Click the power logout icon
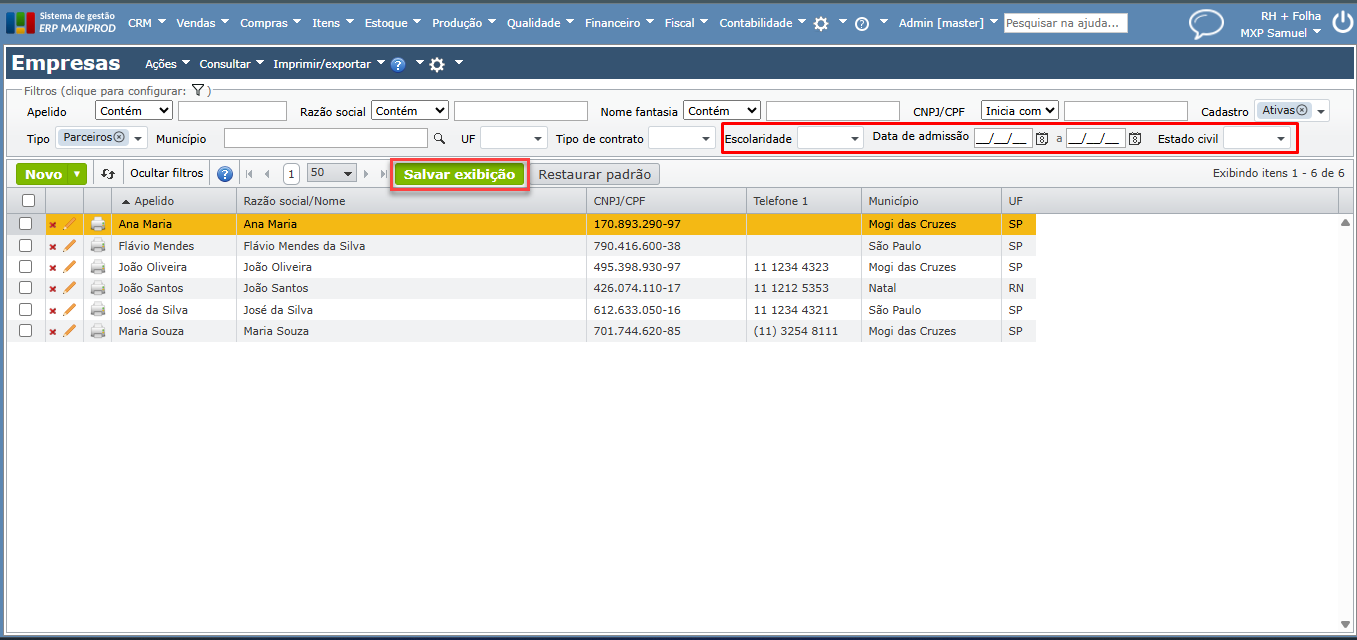The image size is (1357, 640). click(x=1342, y=23)
